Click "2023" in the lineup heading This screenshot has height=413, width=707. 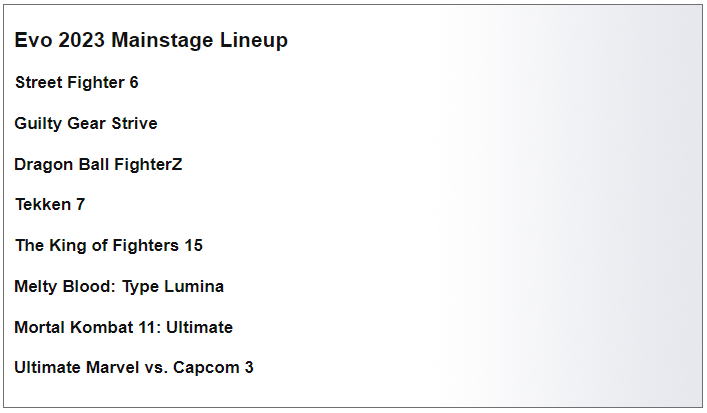coord(82,41)
